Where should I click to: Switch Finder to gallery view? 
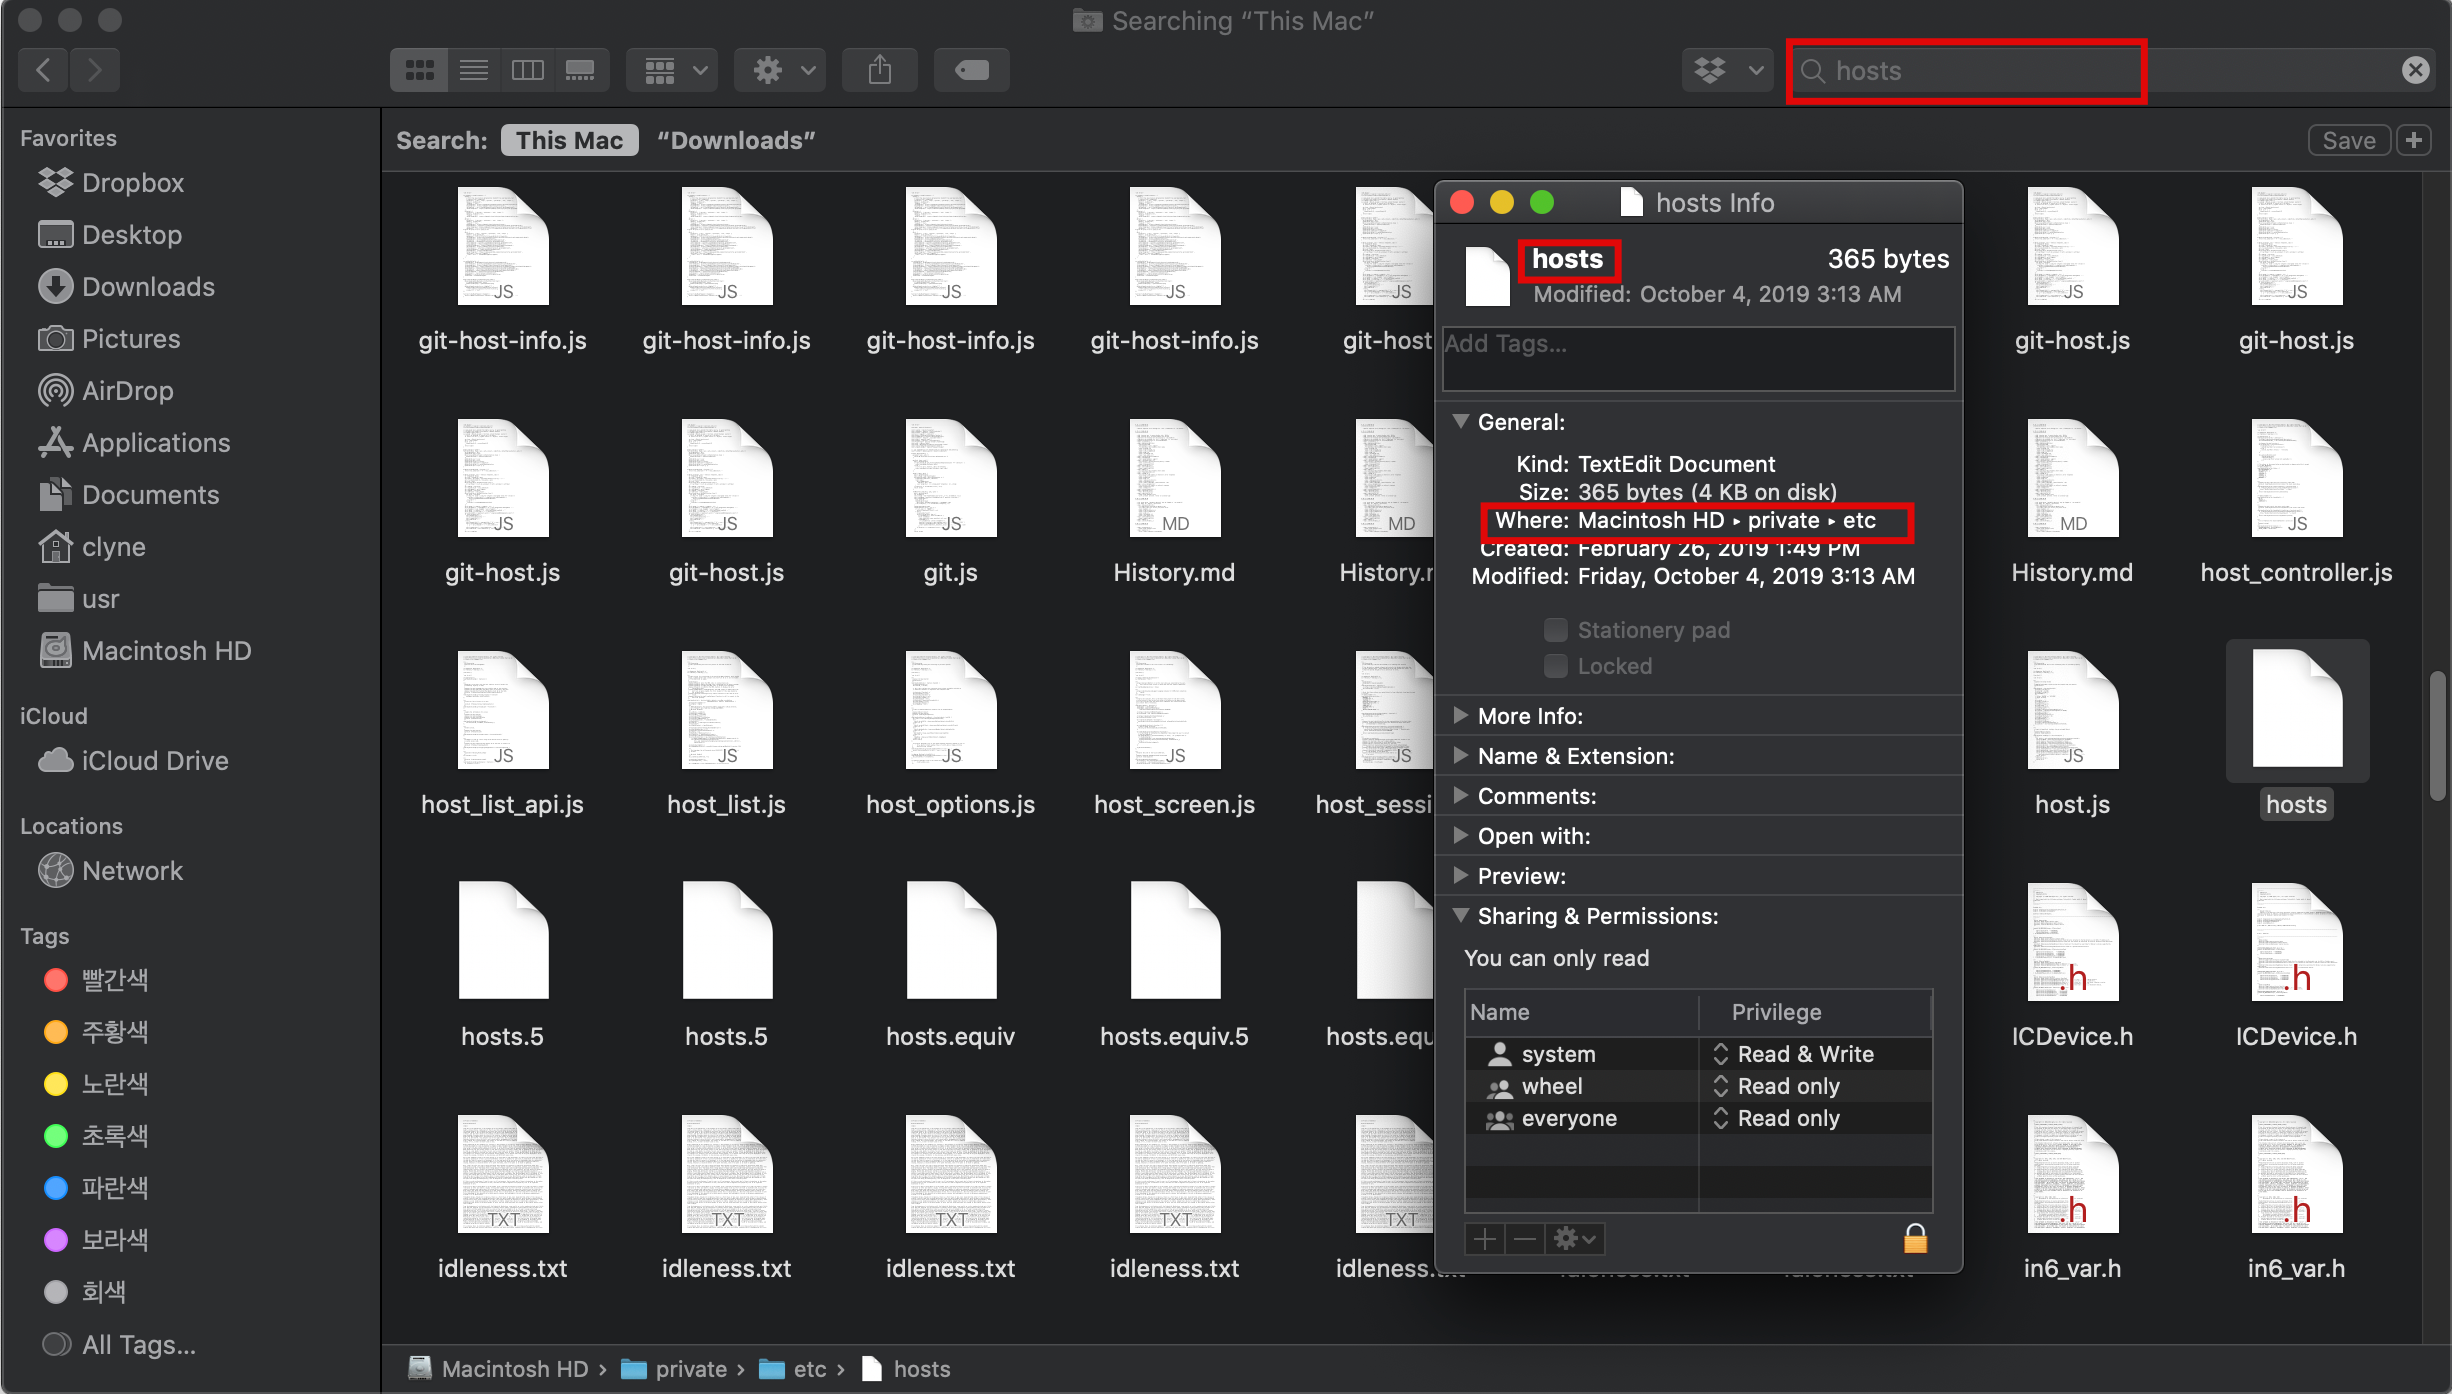pyautogui.click(x=580, y=70)
